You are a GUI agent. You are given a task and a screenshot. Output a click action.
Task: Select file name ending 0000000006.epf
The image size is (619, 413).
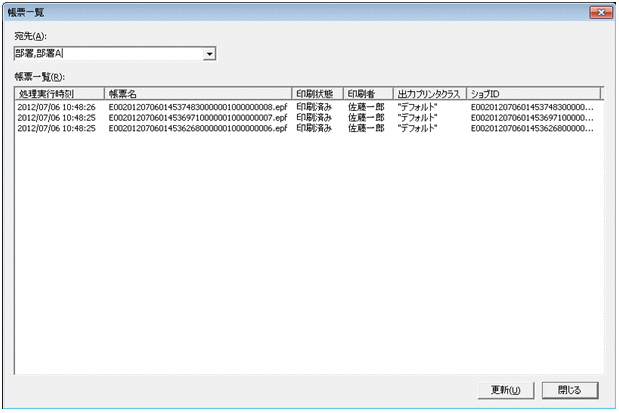tap(198, 128)
